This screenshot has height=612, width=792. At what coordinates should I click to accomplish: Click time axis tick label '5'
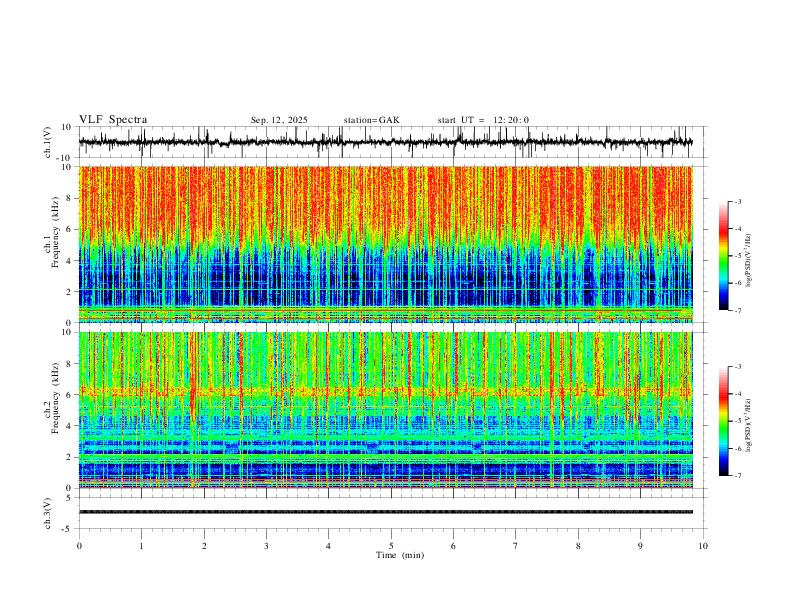[391, 546]
